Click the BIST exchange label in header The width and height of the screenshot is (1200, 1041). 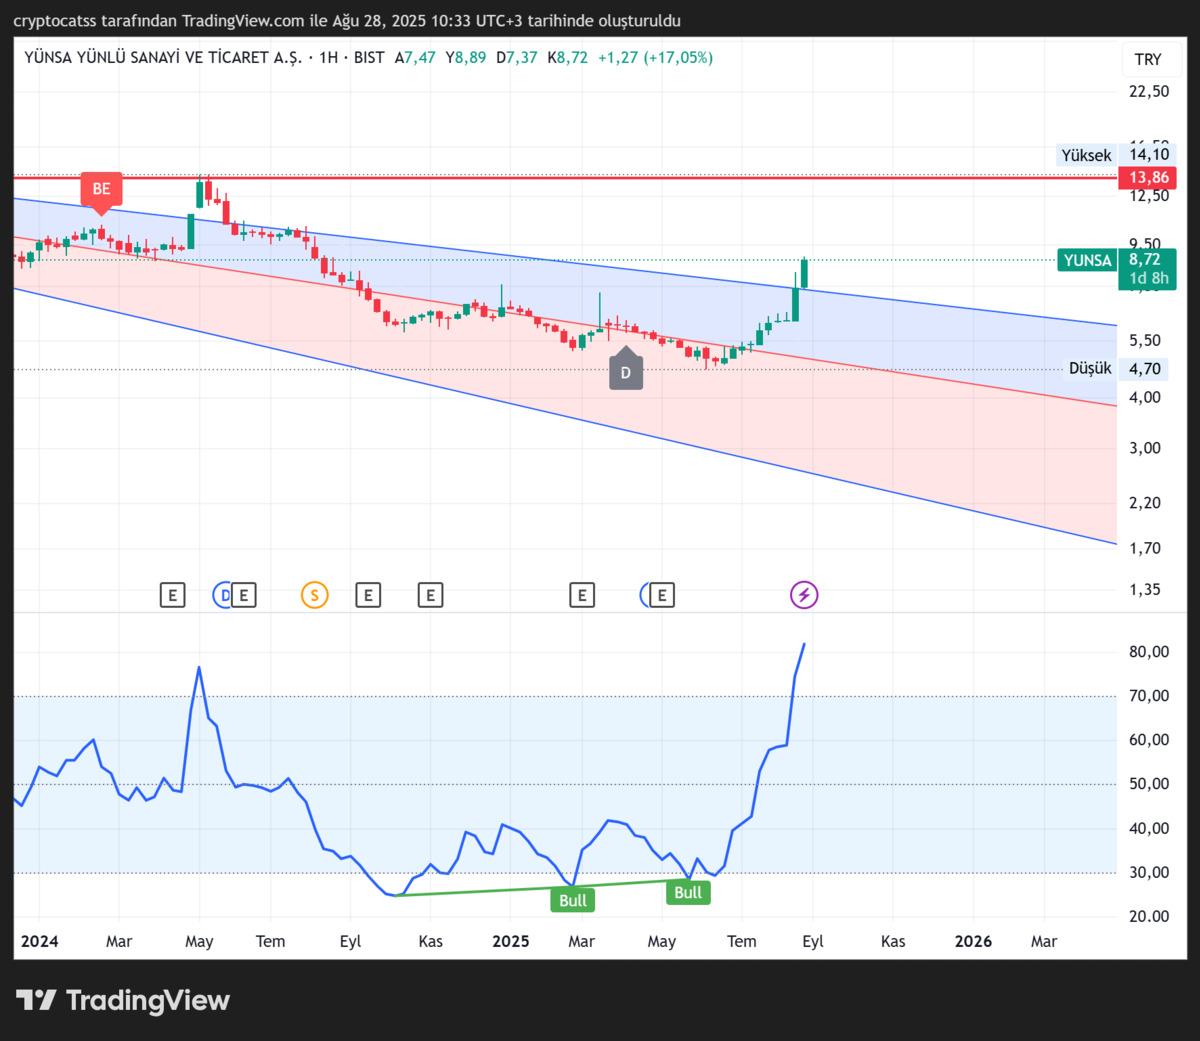coord(369,58)
